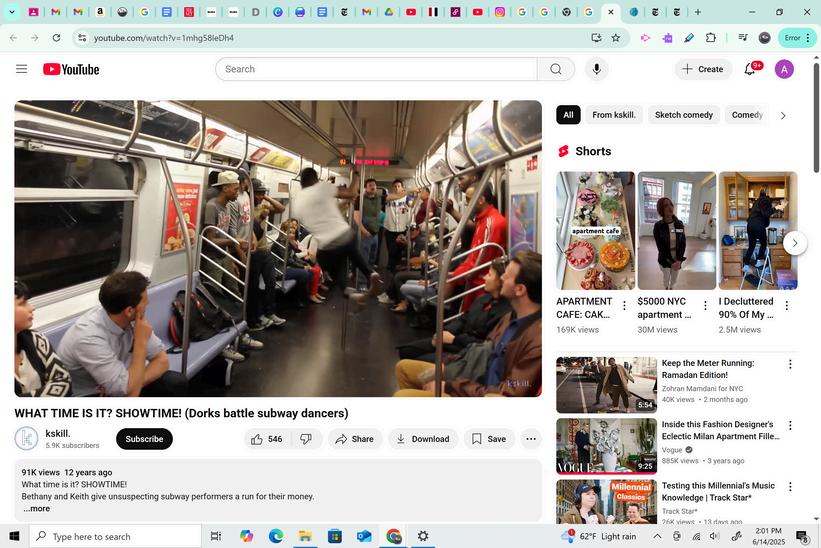Open kskill. channel name link
The image size is (821, 548).
pyautogui.click(x=58, y=433)
